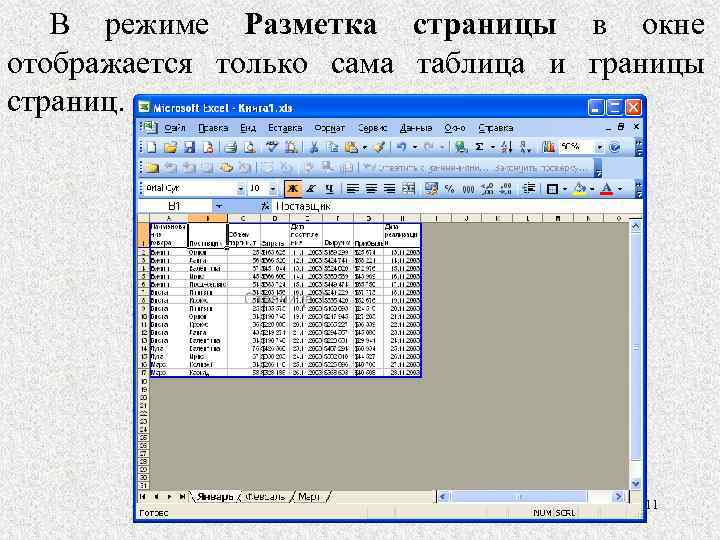Viewport: 720px width, 540px height.
Task: Sort descending with the Z-A icon
Action: tap(525, 147)
